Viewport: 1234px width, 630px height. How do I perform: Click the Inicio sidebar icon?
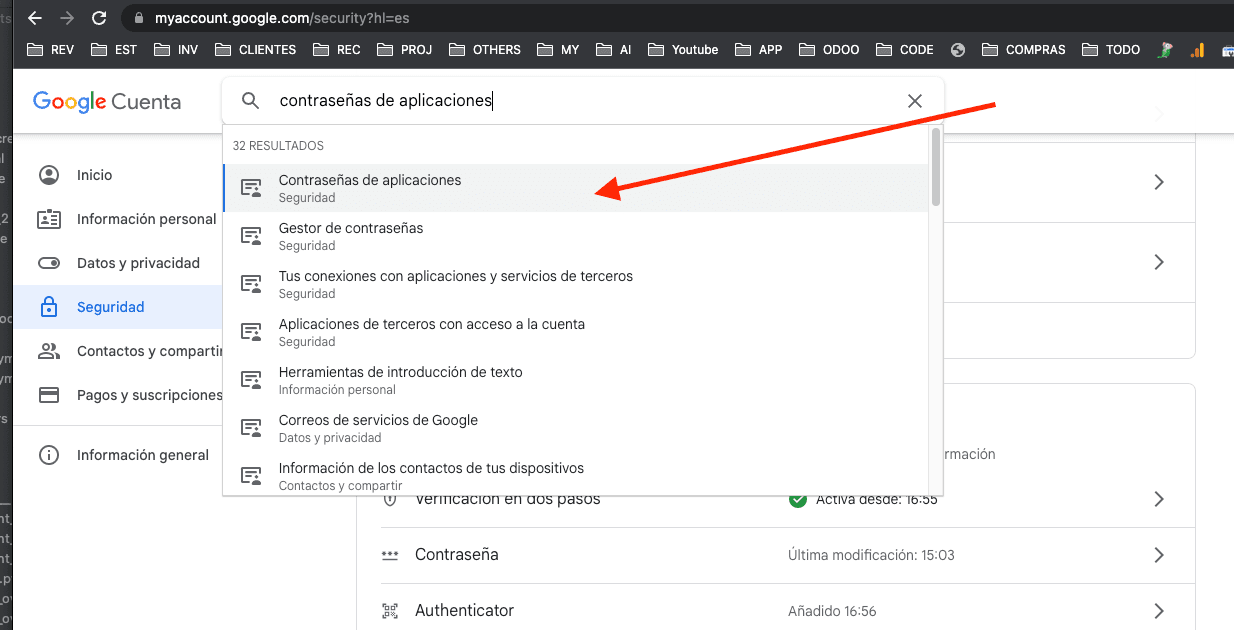point(49,175)
